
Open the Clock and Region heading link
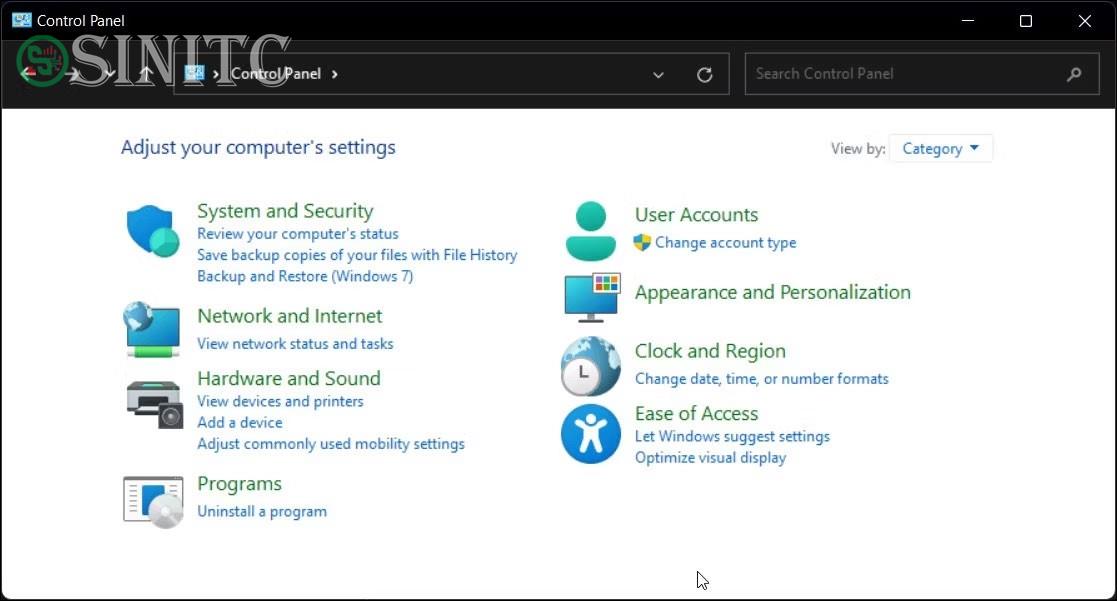click(x=710, y=351)
